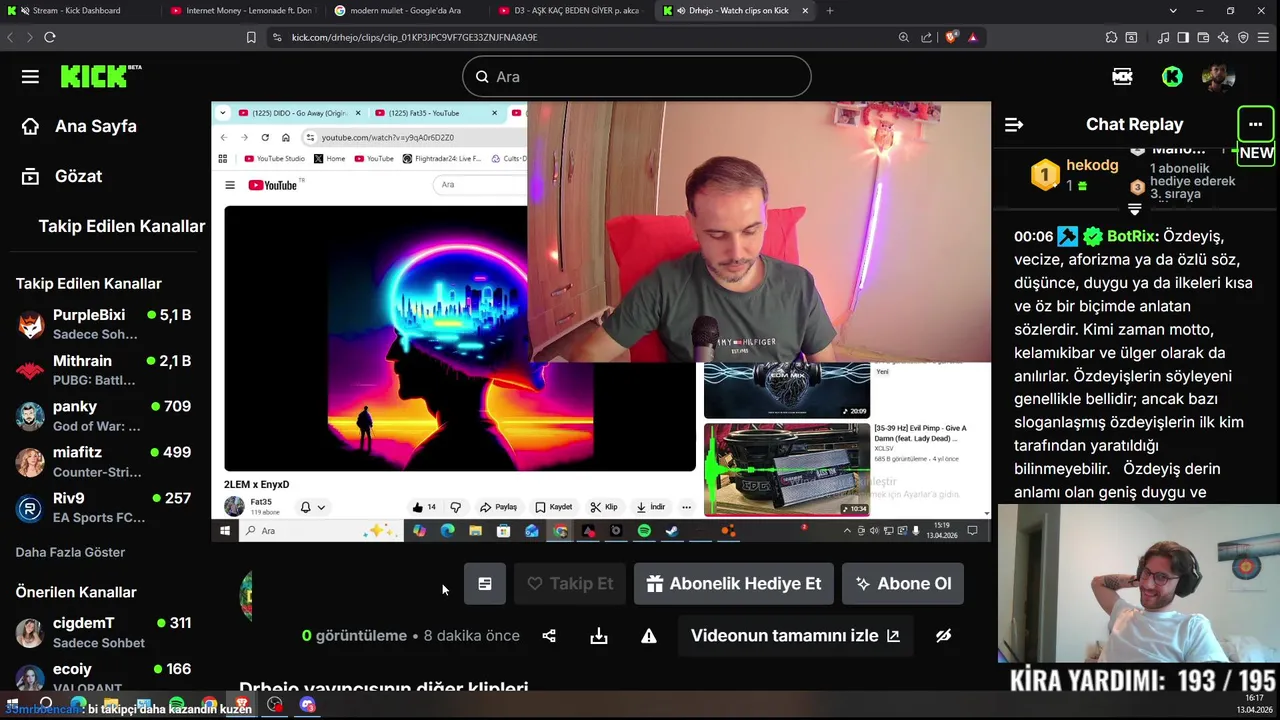Screen dimensions: 1280x720
Task: Open Gözat in the sidebar
Action: tap(62, 176)
